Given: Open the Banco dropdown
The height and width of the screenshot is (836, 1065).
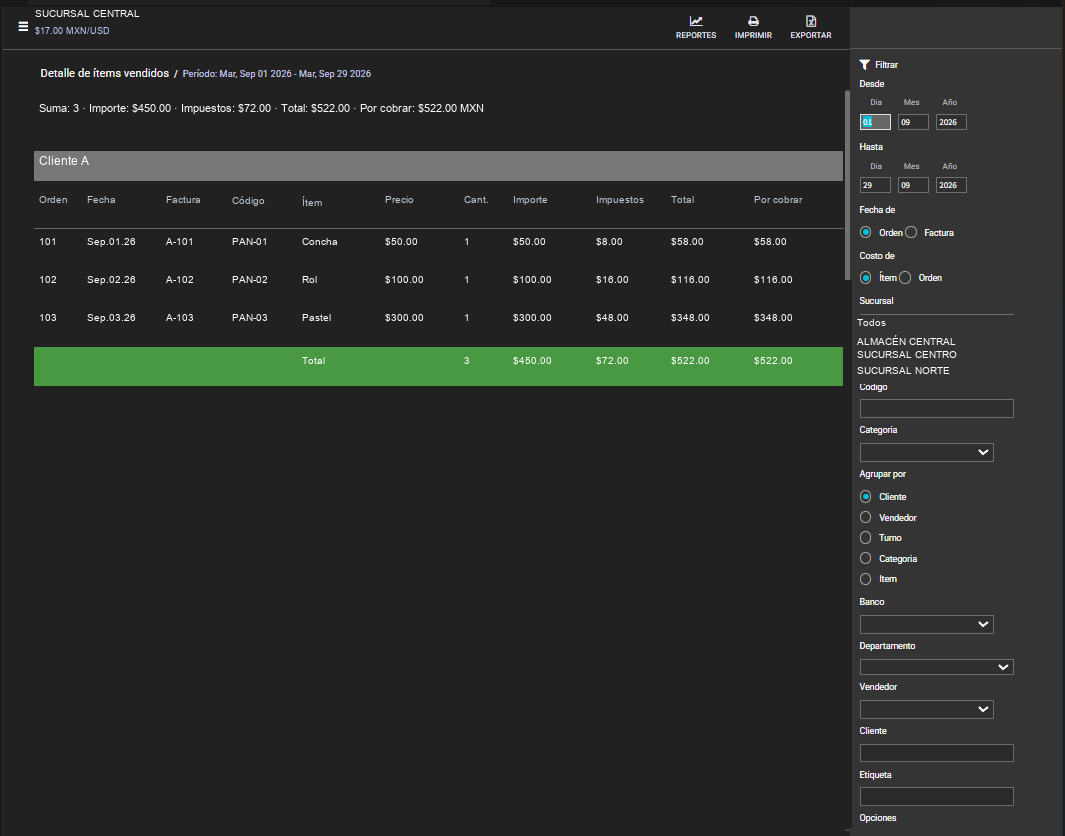Looking at the screenshot, I should tap(926, 624).
